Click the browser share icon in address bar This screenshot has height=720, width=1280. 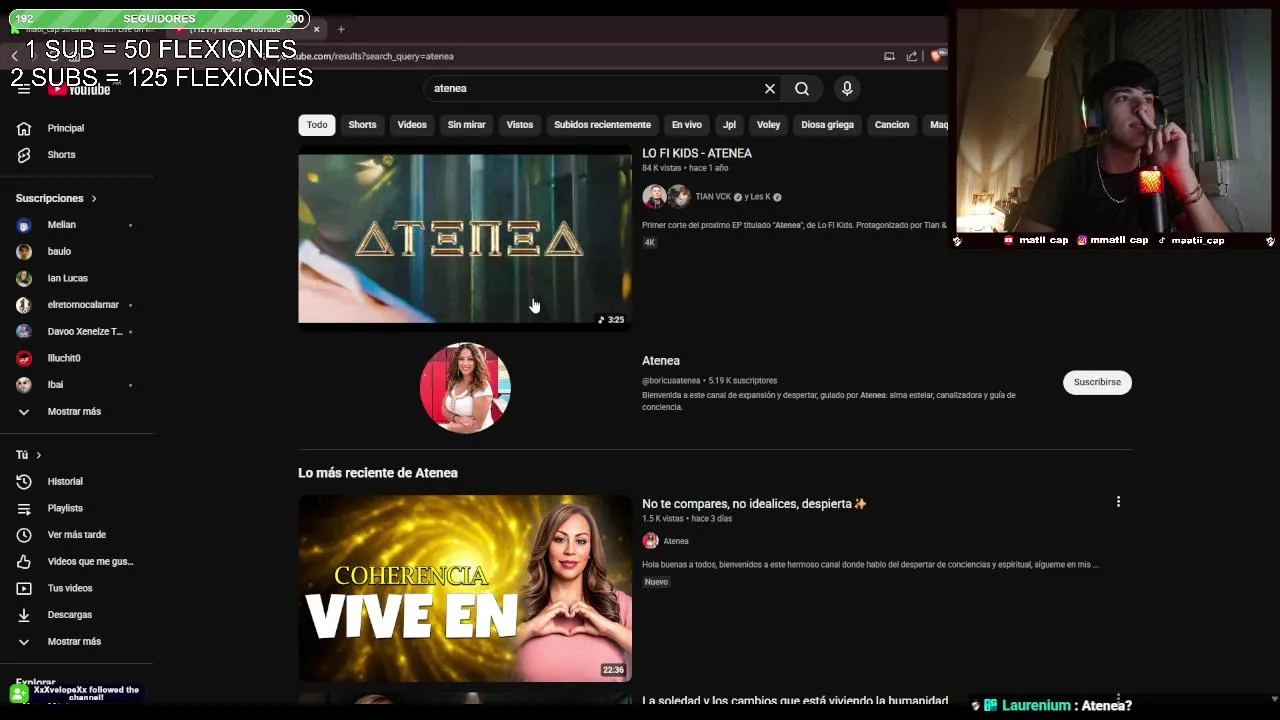click(912, 56)
